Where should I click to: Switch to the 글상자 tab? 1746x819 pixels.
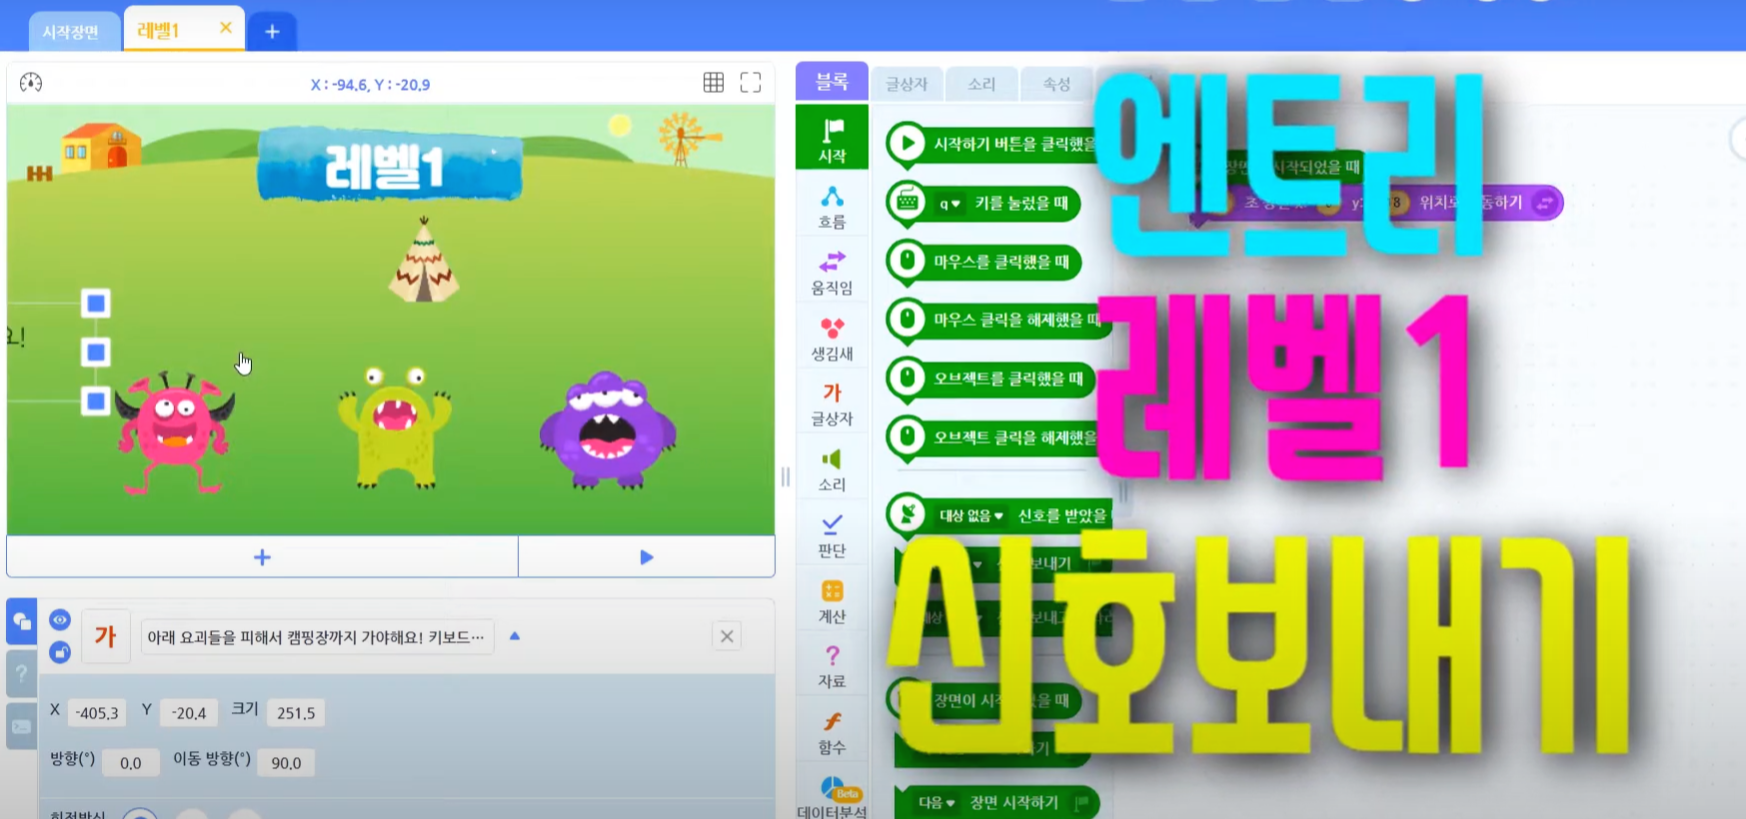point(907,84)
